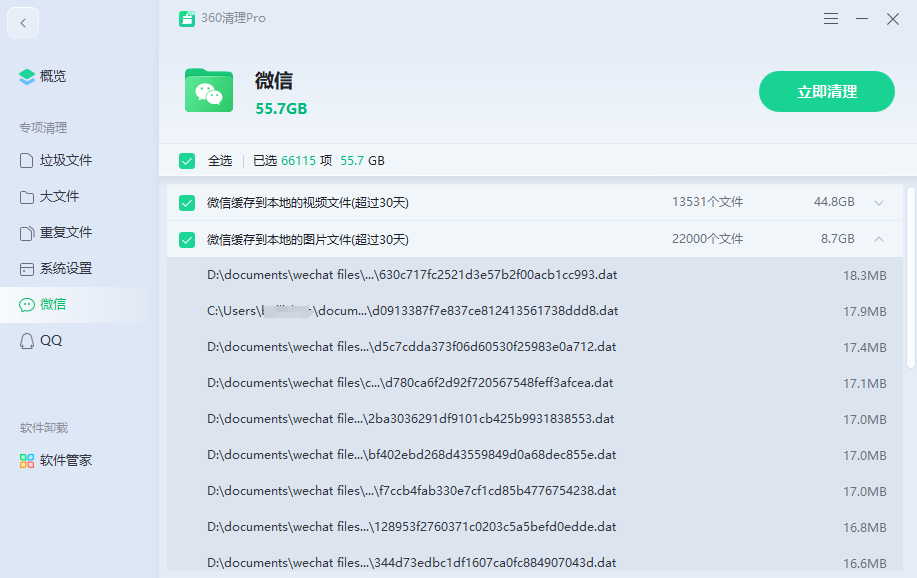Screen dimensions: 917x578
Task: Click the 17.4MB file size
Action: [x=864, y=348]
